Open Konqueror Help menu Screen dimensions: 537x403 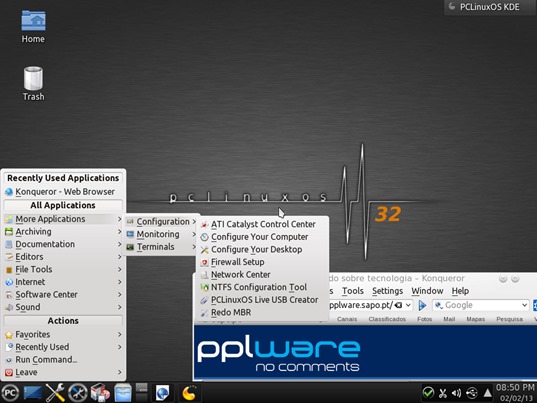[460, 291]
